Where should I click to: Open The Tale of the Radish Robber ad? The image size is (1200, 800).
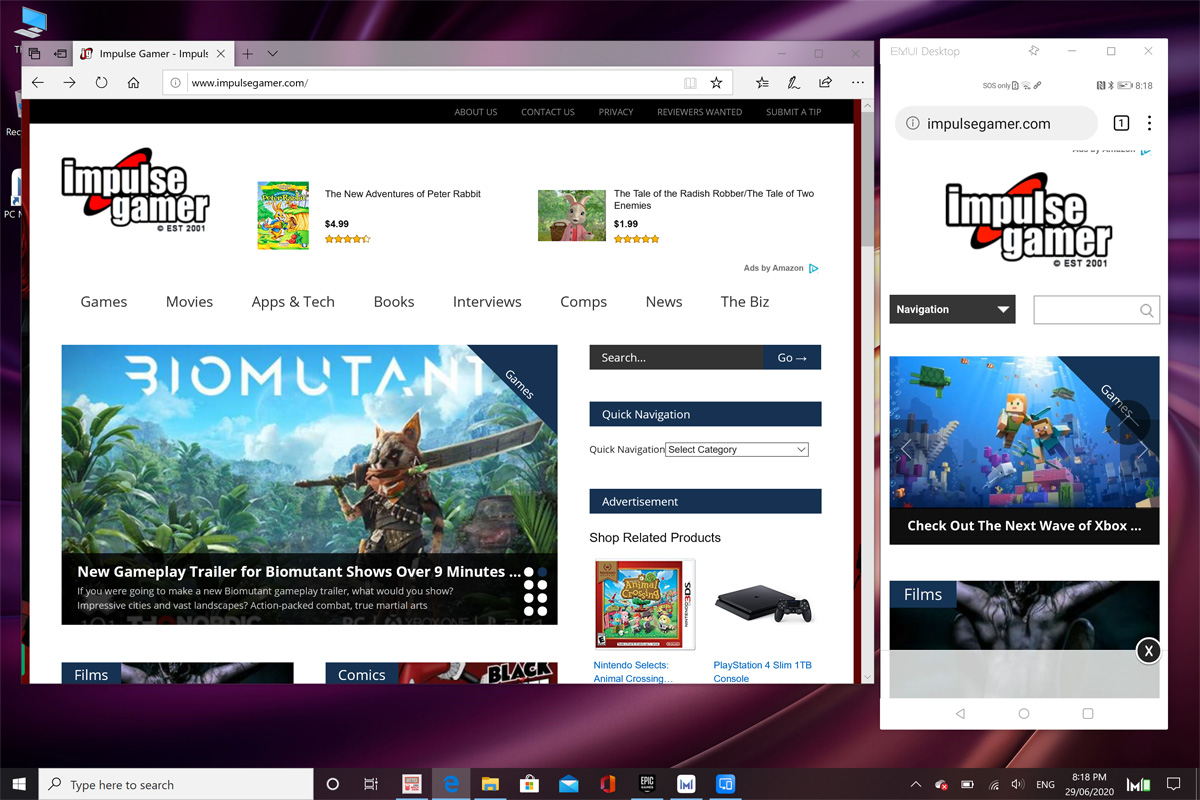[714, 199]
